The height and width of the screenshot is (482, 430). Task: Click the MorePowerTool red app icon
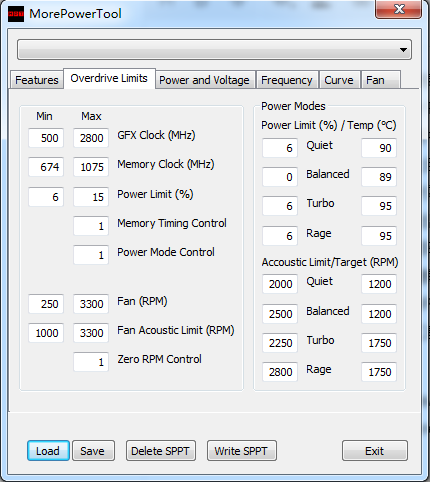click(16, 14)
